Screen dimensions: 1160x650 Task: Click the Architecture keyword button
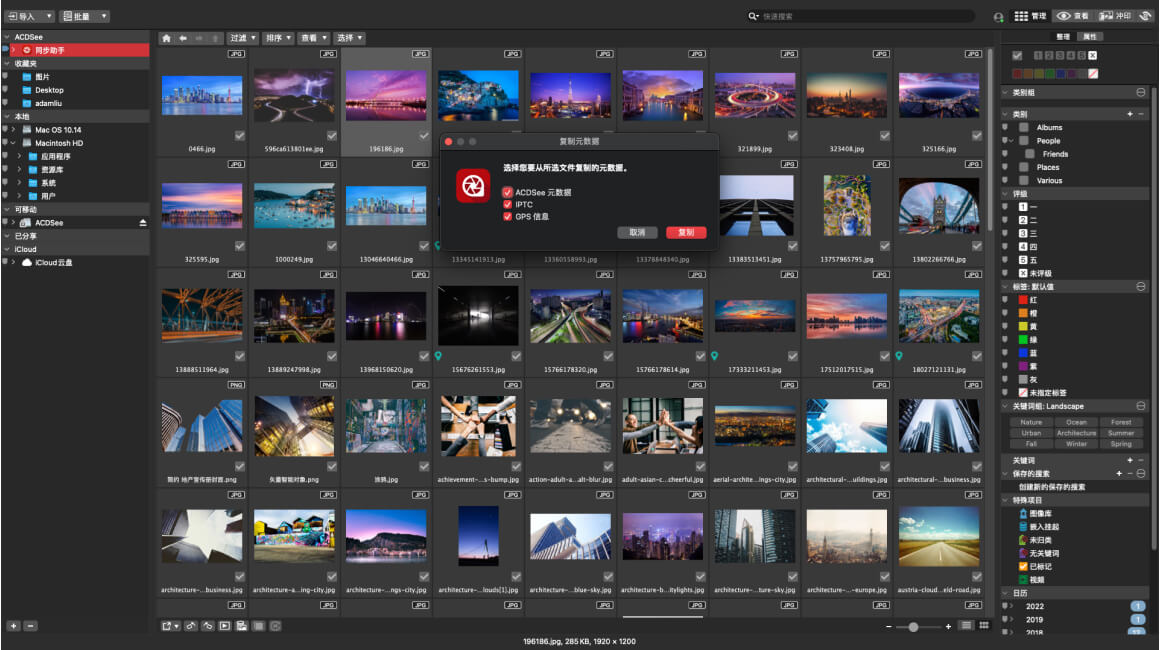coord(1076,433)
